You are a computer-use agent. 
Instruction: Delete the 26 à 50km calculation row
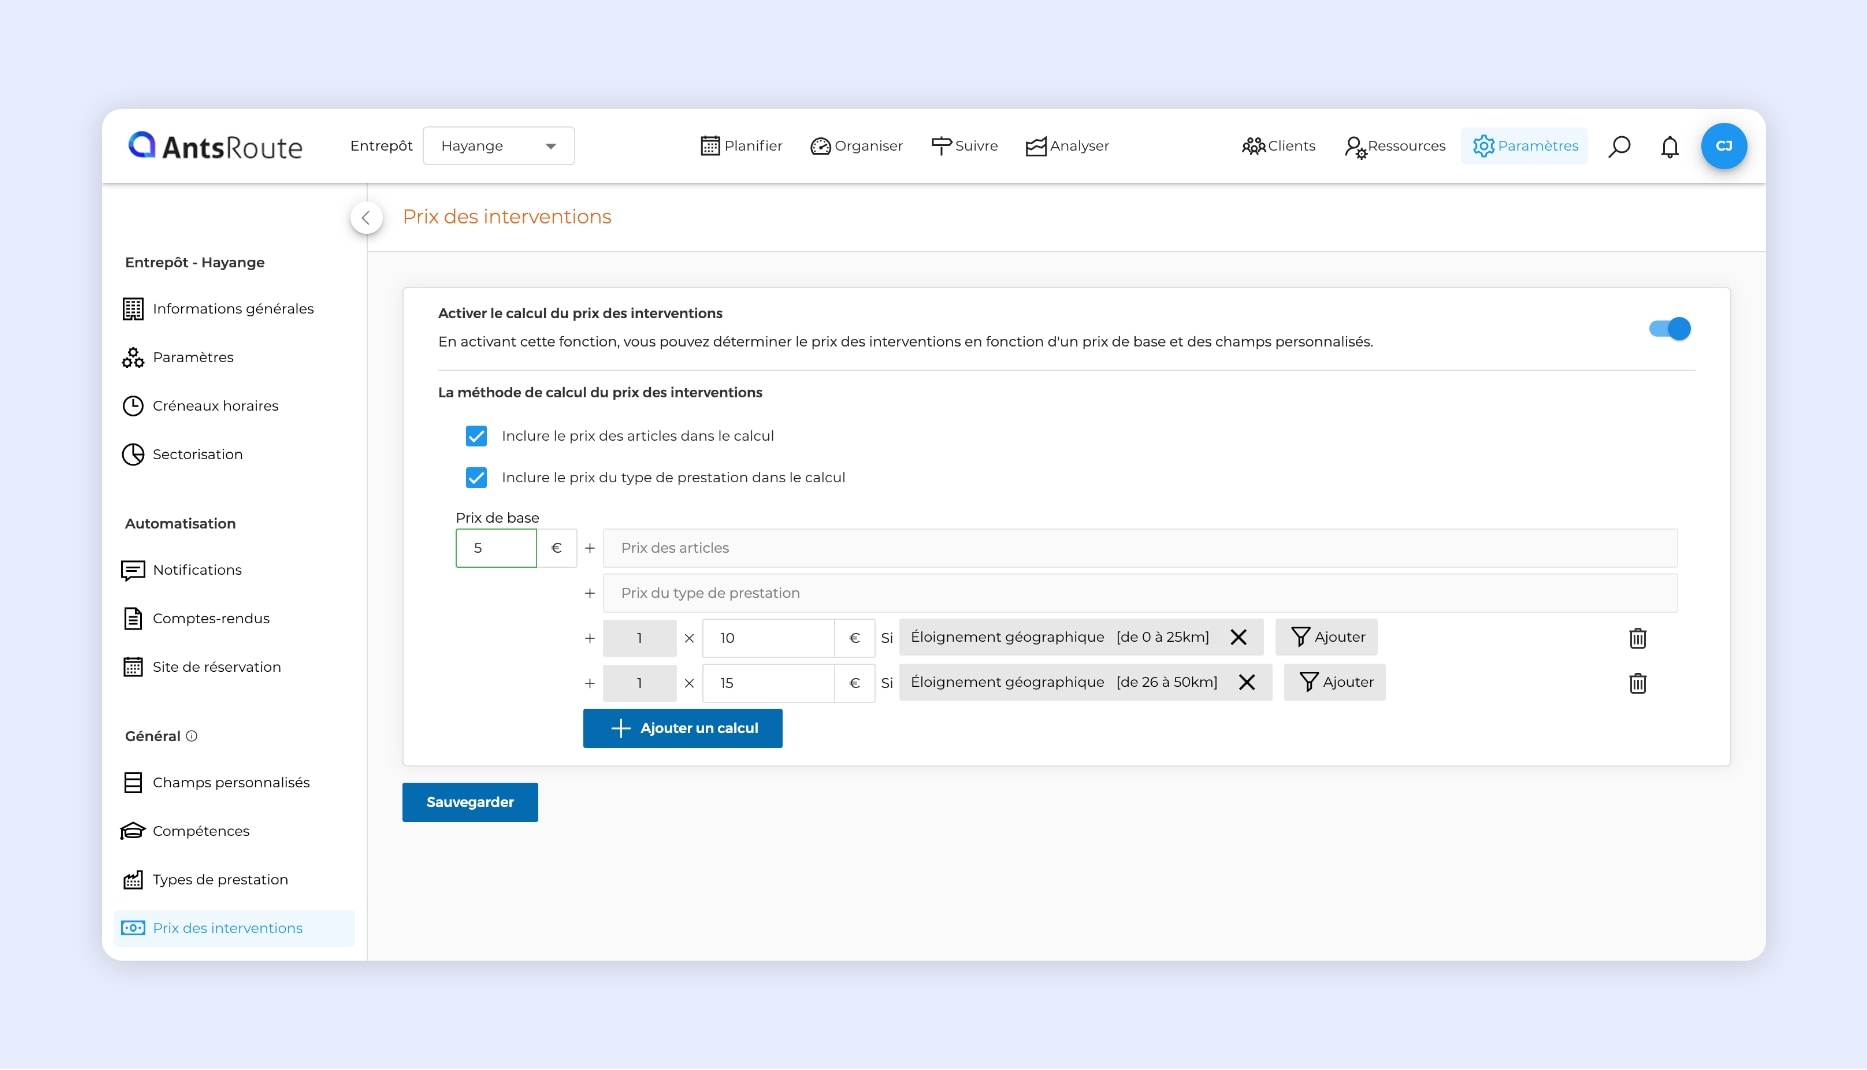1637,683
